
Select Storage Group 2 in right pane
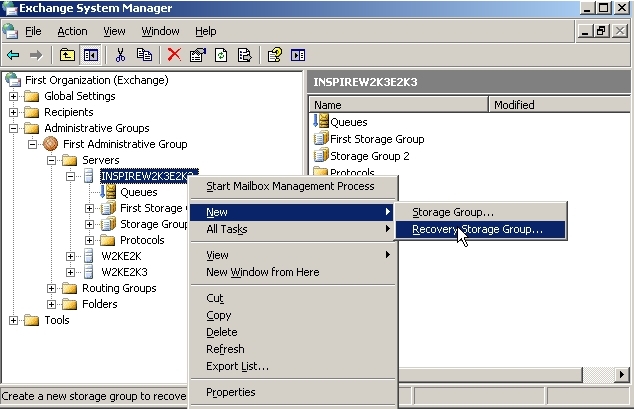coord(370,156)
